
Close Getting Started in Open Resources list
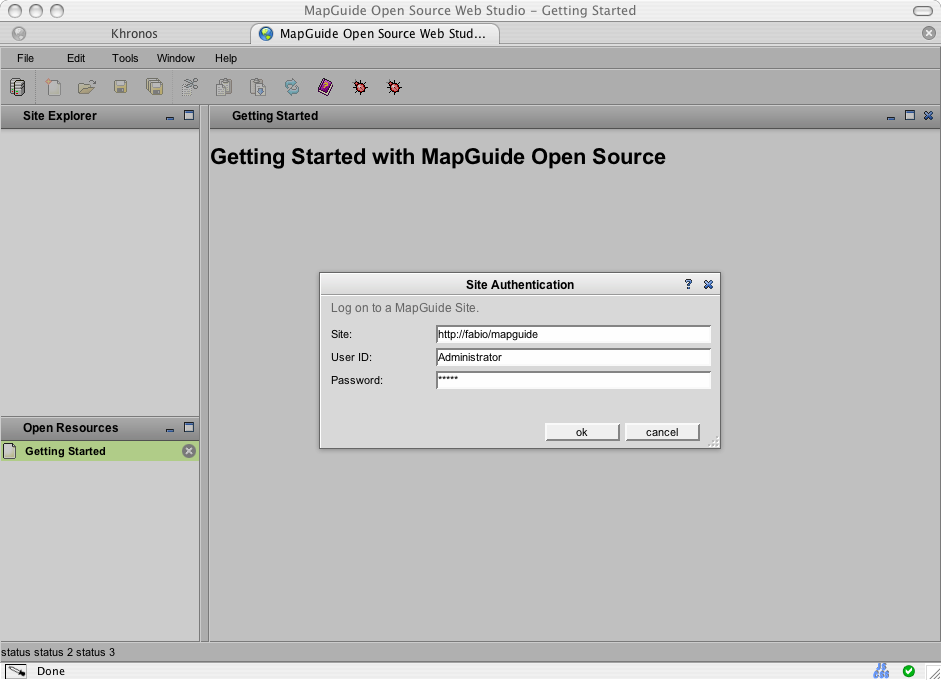coord(189,452)
